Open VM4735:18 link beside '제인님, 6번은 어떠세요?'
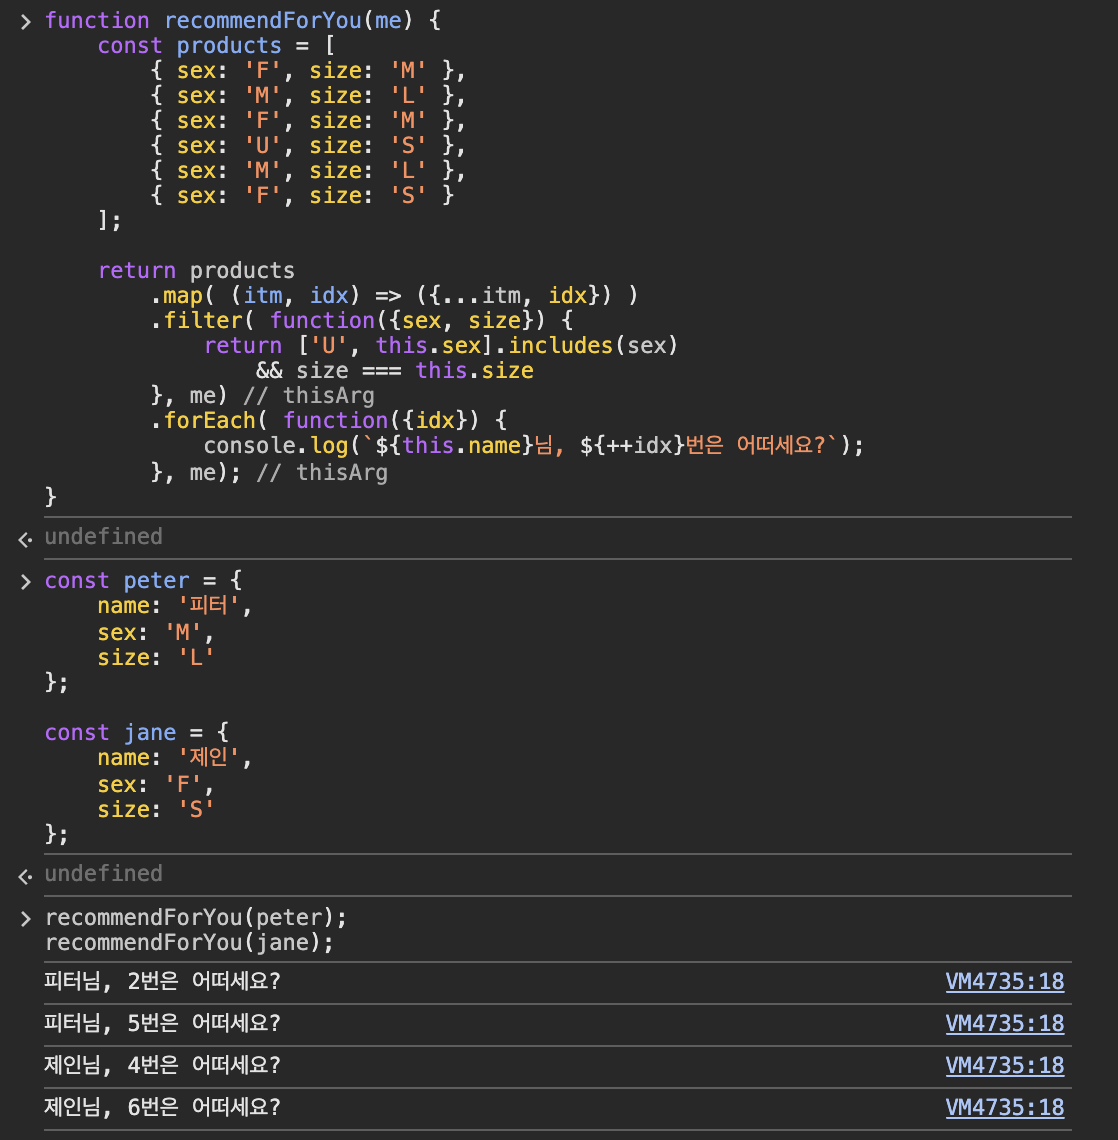1118x1140 pixels. point(1005,1107)
